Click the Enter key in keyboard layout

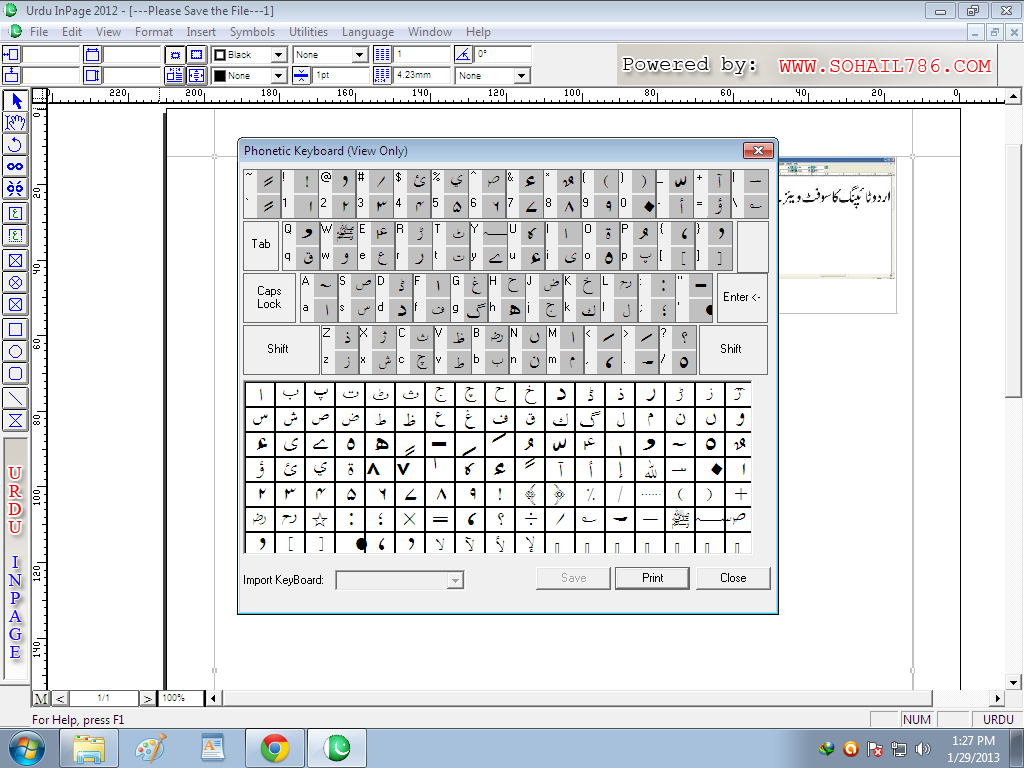(x=742, y=297)
